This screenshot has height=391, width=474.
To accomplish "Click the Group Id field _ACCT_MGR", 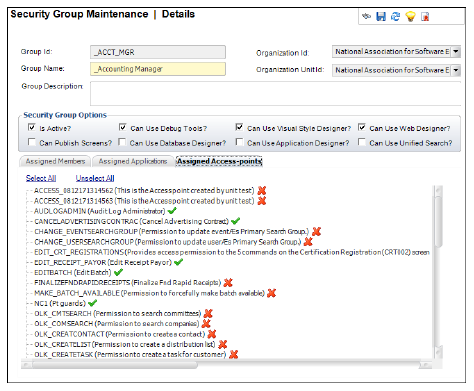I will [158, 52].
